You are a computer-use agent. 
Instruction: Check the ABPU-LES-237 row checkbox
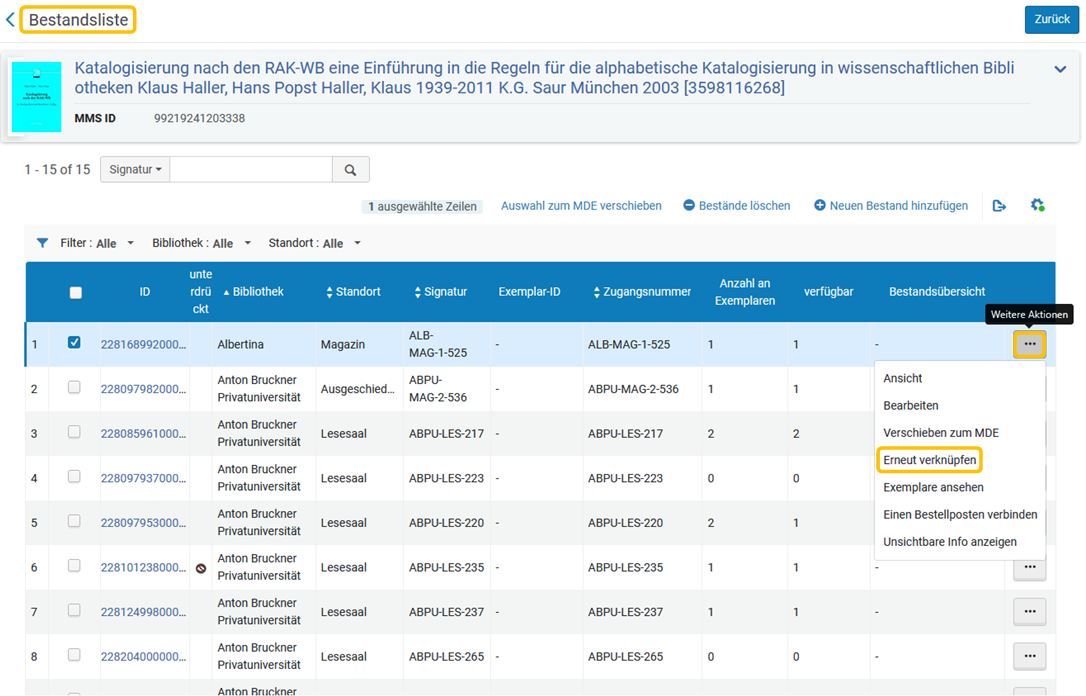74,609
